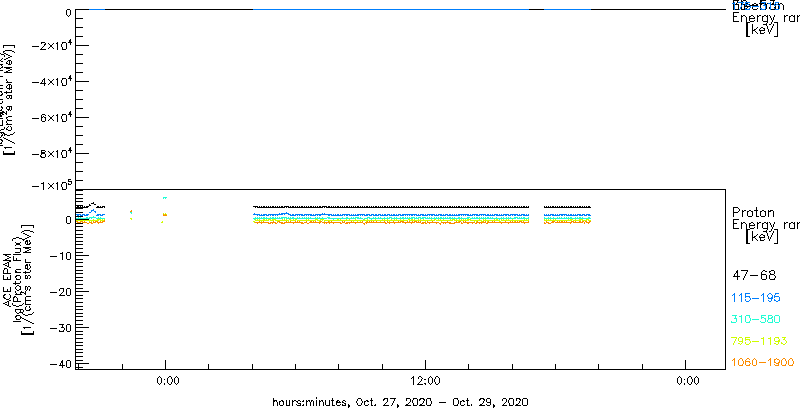Click the 12:00 time axis label
This screenshot has height=410, width=800.
coord(425,381)
